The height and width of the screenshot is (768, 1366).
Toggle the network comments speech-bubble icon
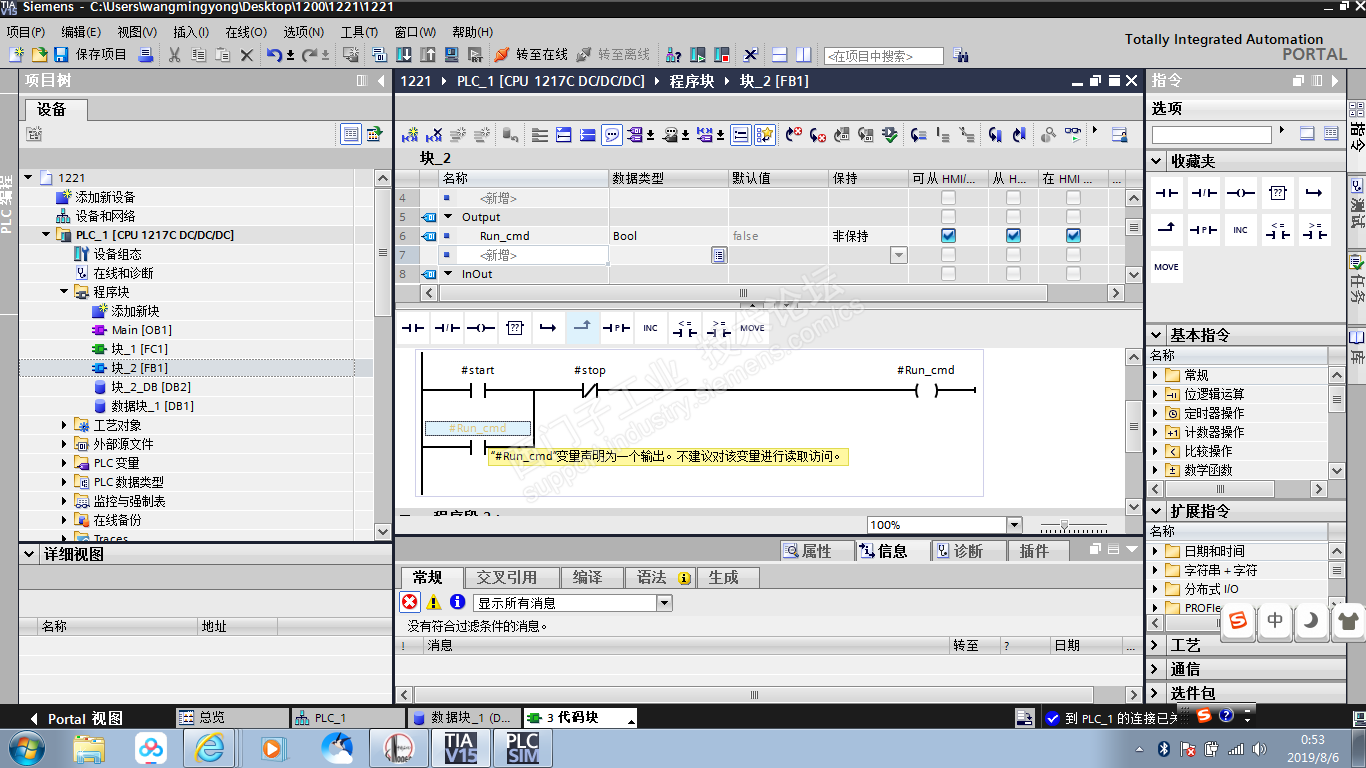pos(611,134)
